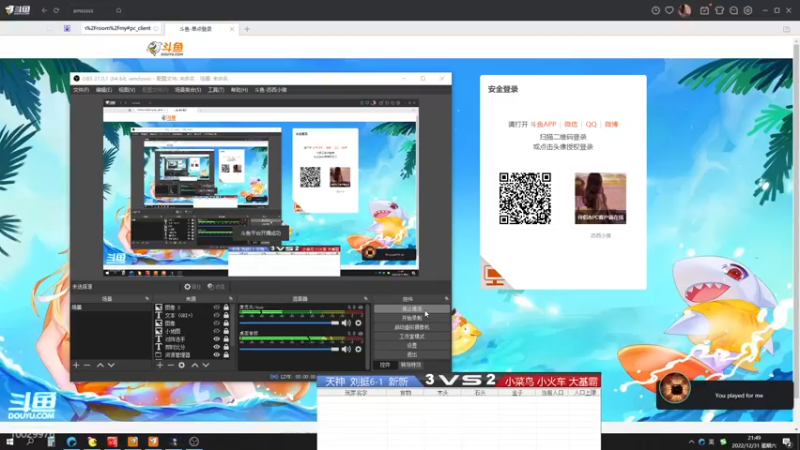Toggle visibility of the 图像 2 source

(x=217, y=307)
